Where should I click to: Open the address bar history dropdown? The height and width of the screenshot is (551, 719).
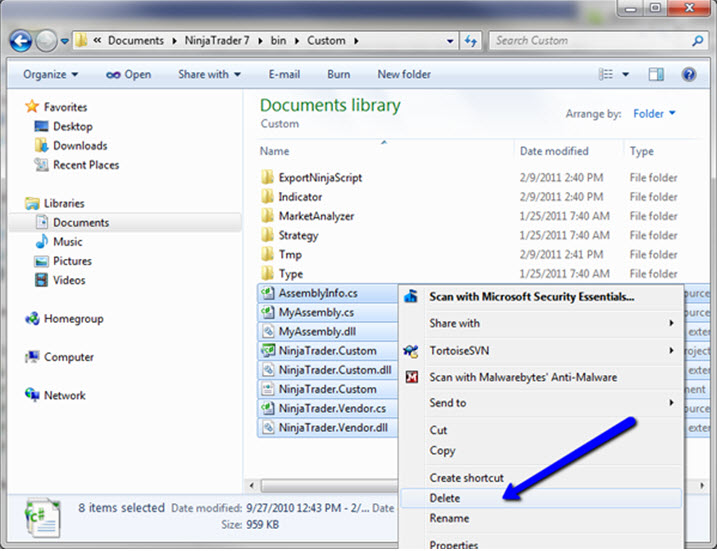[450, 41]
